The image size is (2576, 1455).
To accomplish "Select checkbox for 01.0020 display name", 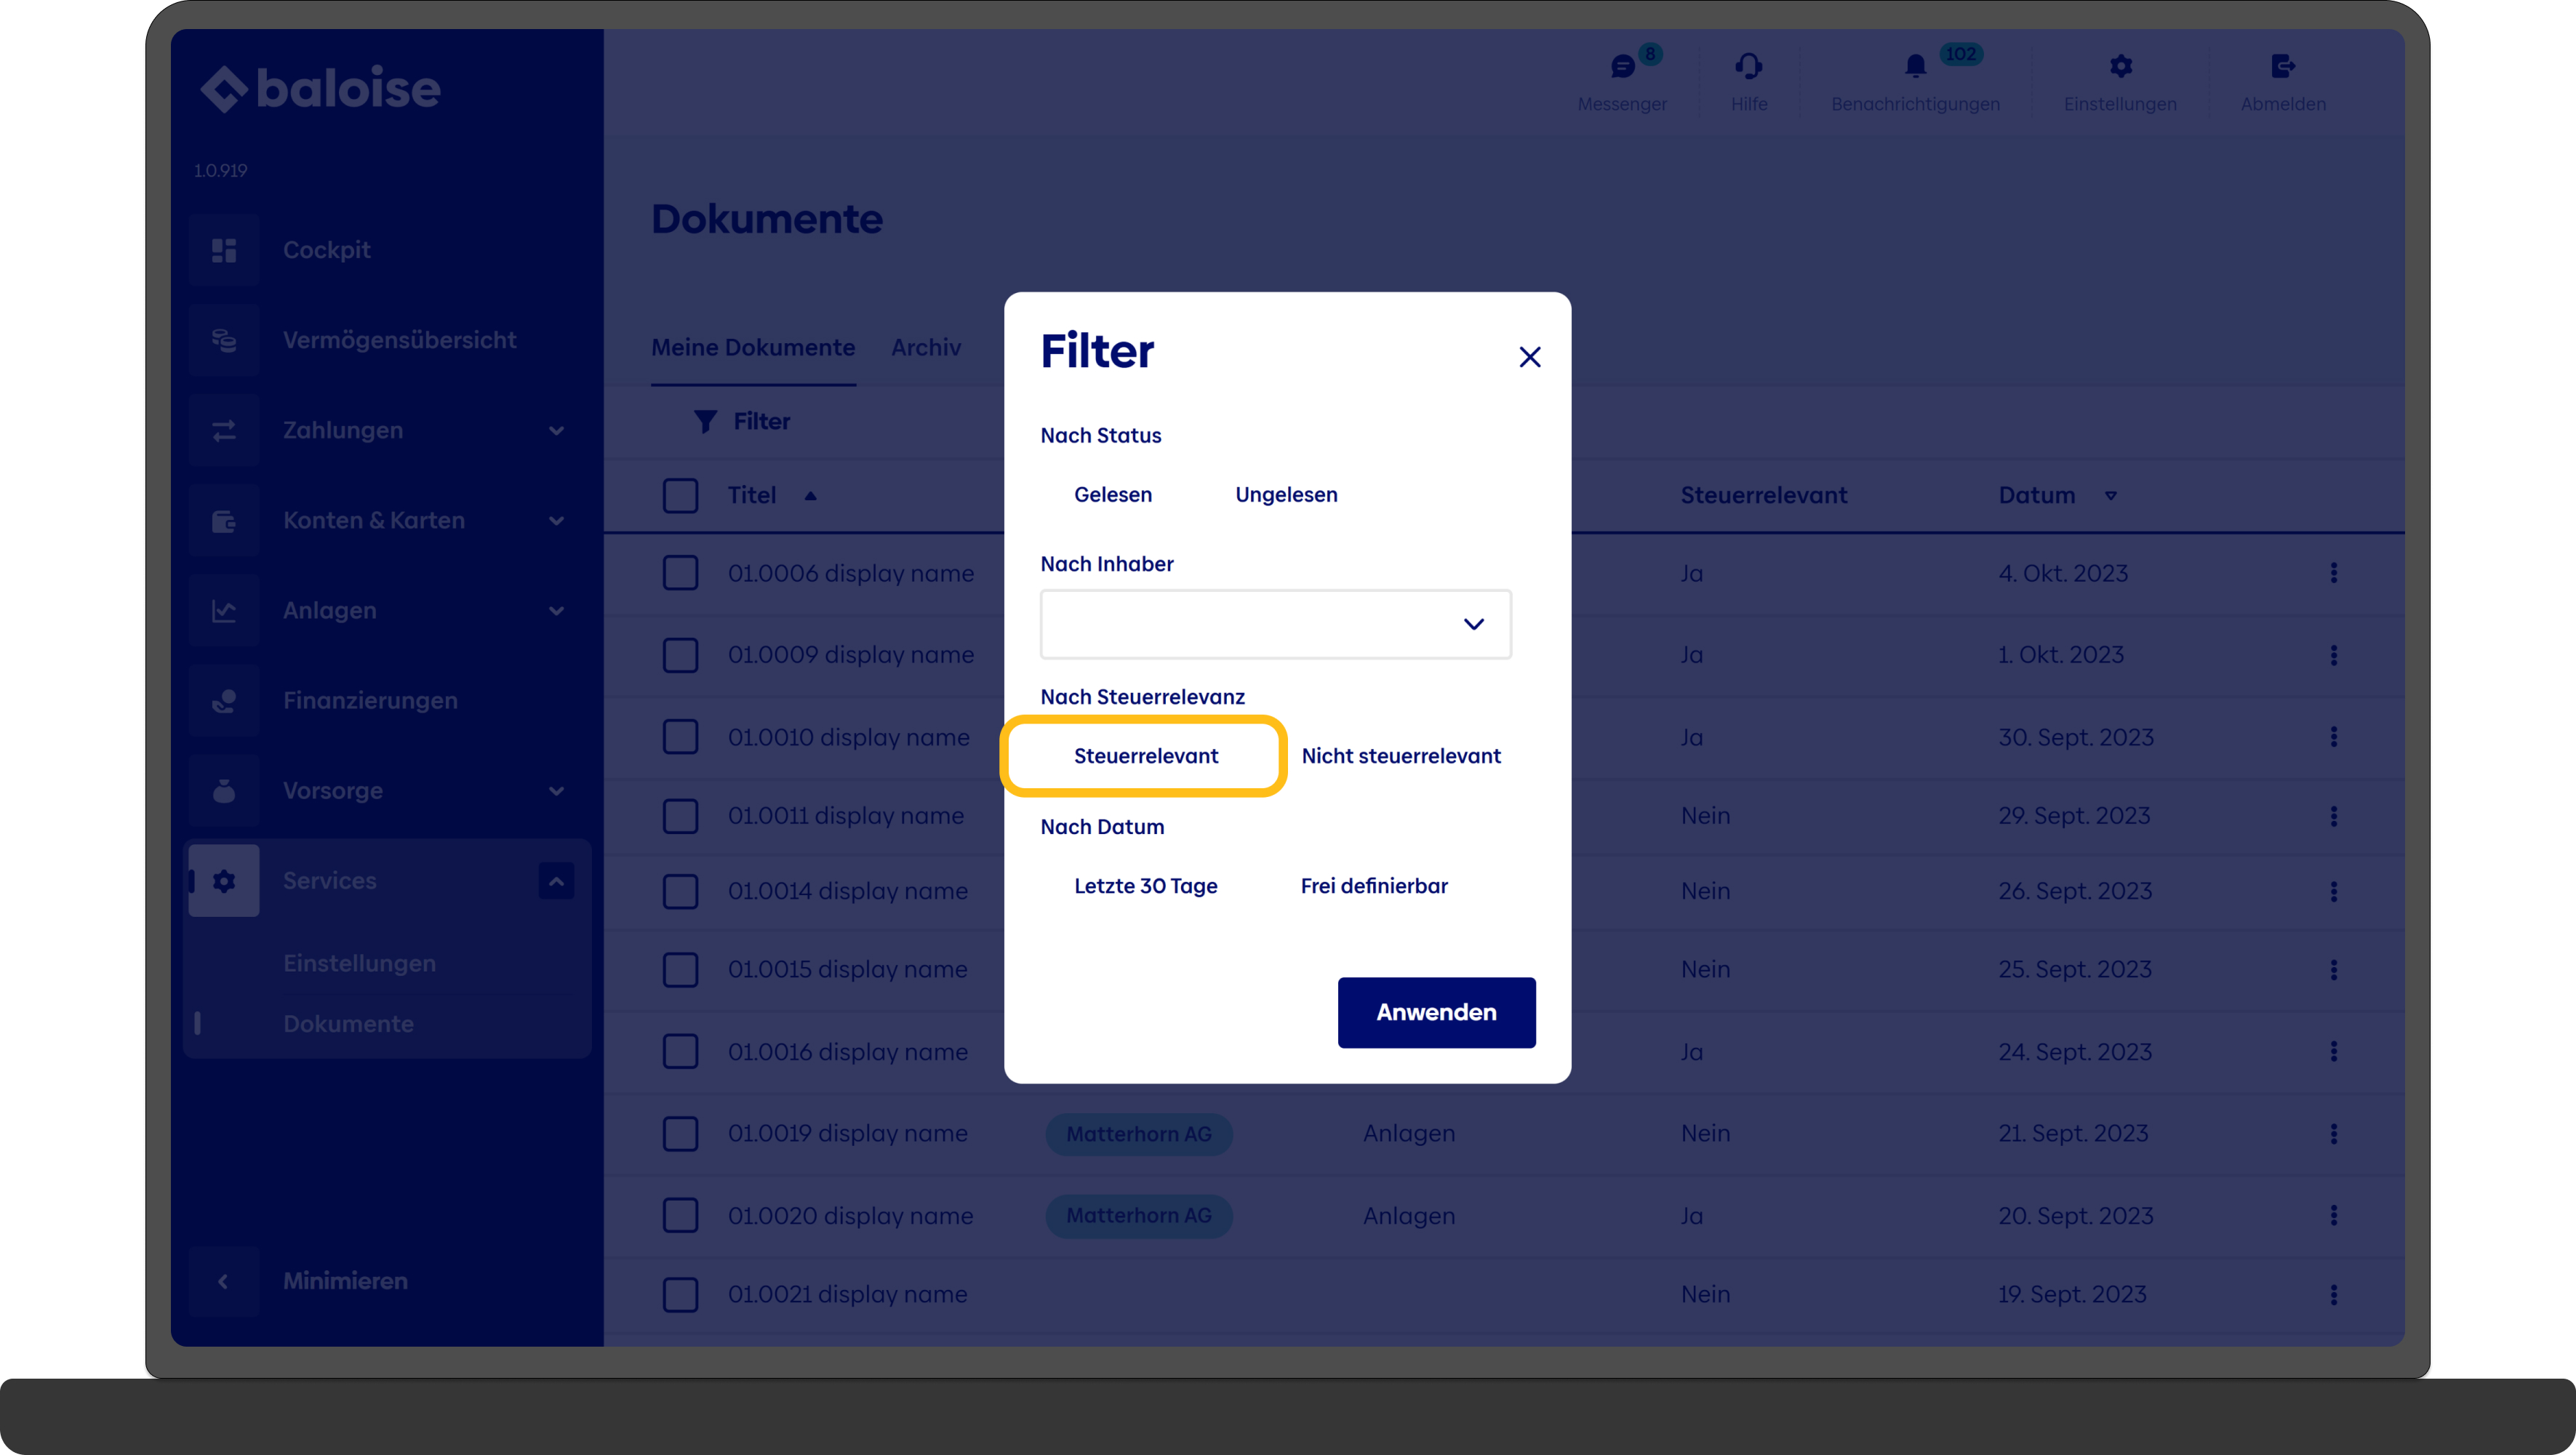I will [680, 1215].
